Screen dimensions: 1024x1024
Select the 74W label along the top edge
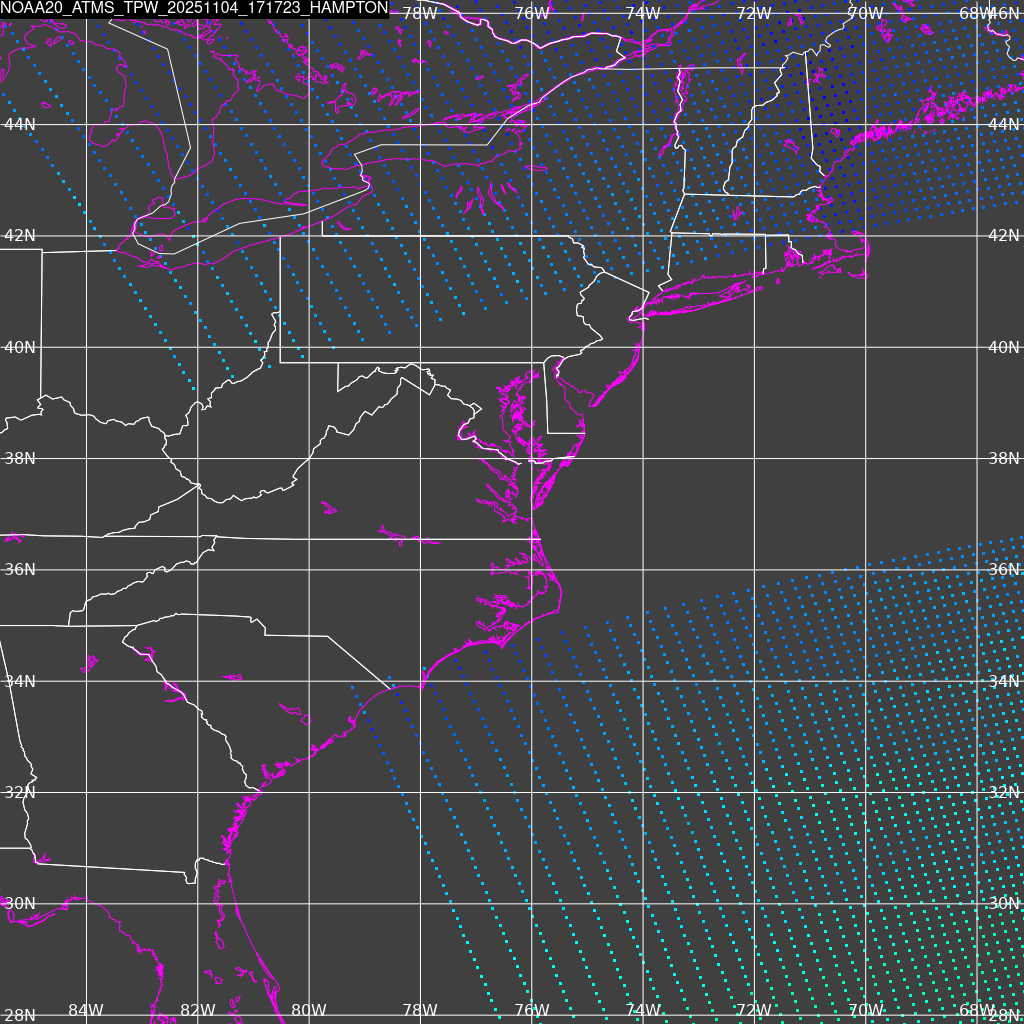tap(642, 13)
